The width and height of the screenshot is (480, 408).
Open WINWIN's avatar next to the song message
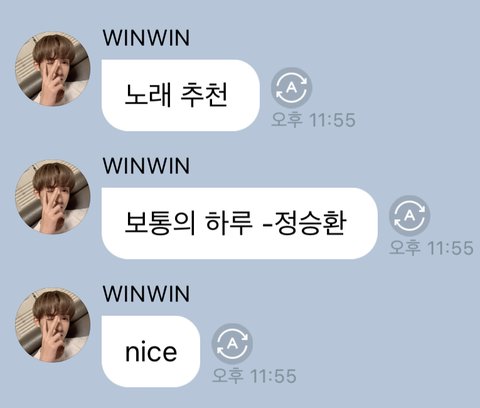[x=53, y=197]
